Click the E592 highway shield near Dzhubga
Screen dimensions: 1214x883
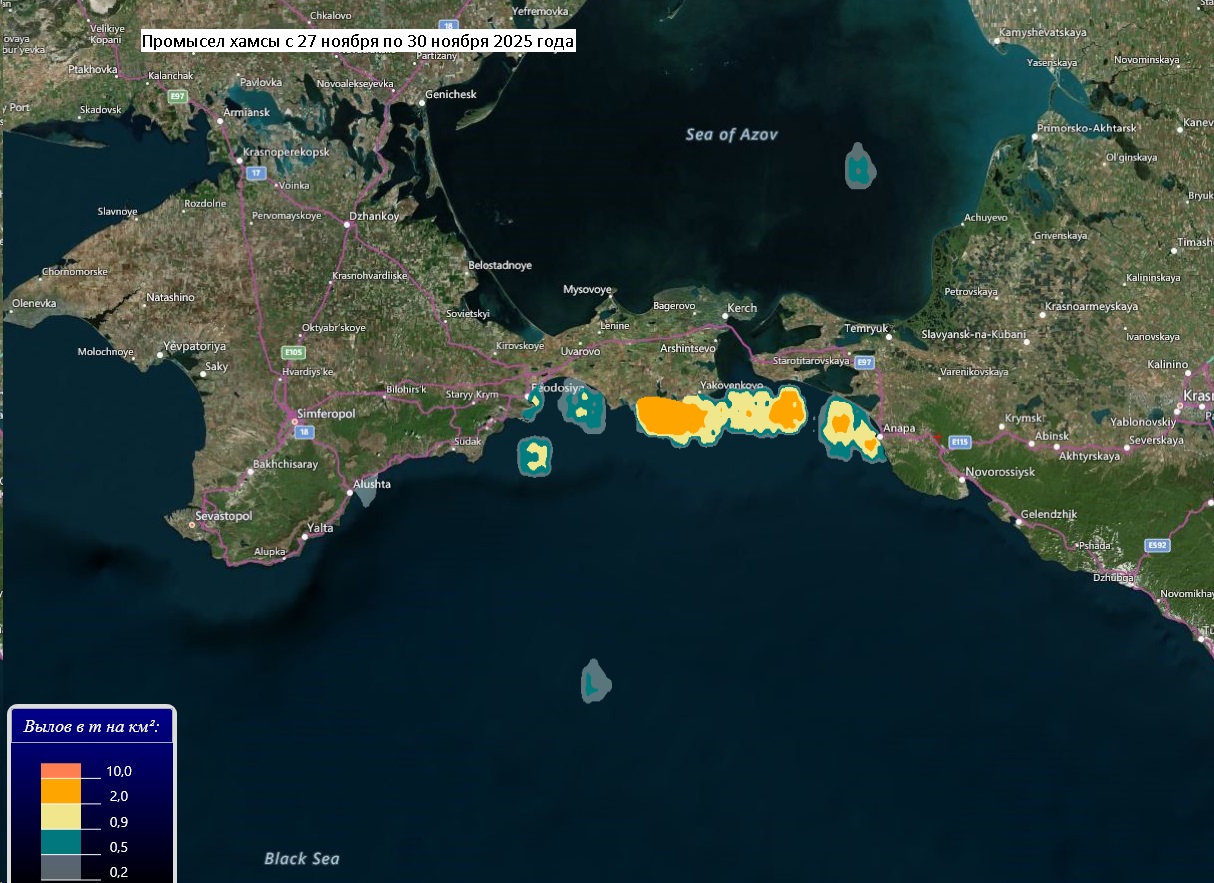click(1157, 545)
